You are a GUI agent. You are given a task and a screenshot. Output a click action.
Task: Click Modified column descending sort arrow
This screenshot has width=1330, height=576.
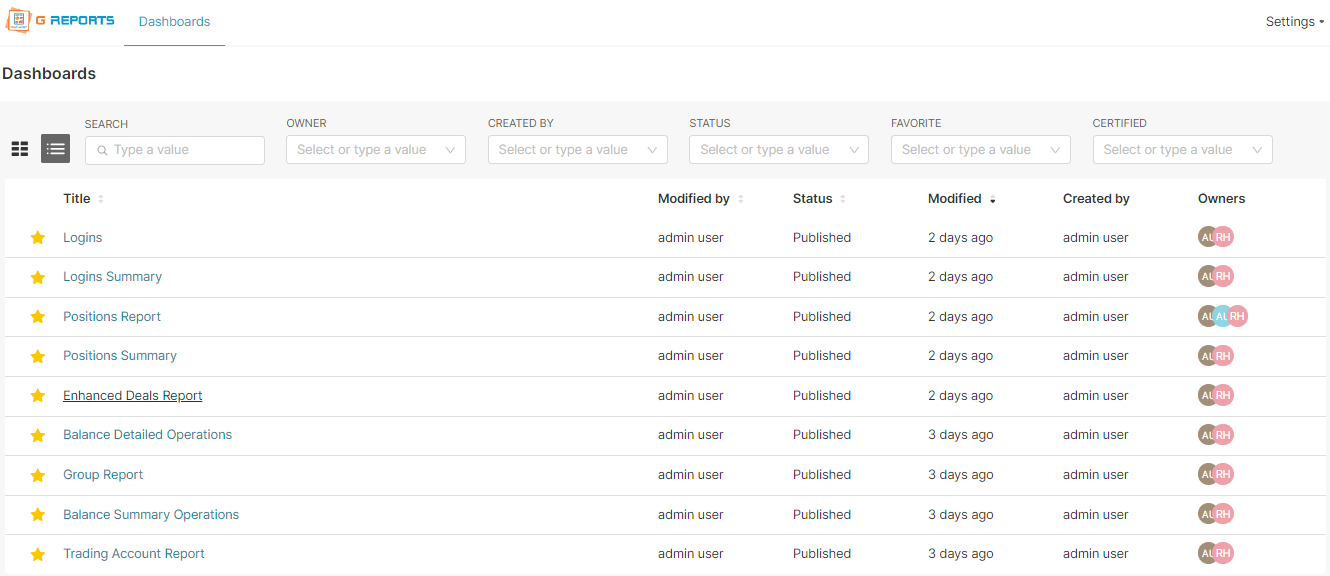(x=993, y=200)
